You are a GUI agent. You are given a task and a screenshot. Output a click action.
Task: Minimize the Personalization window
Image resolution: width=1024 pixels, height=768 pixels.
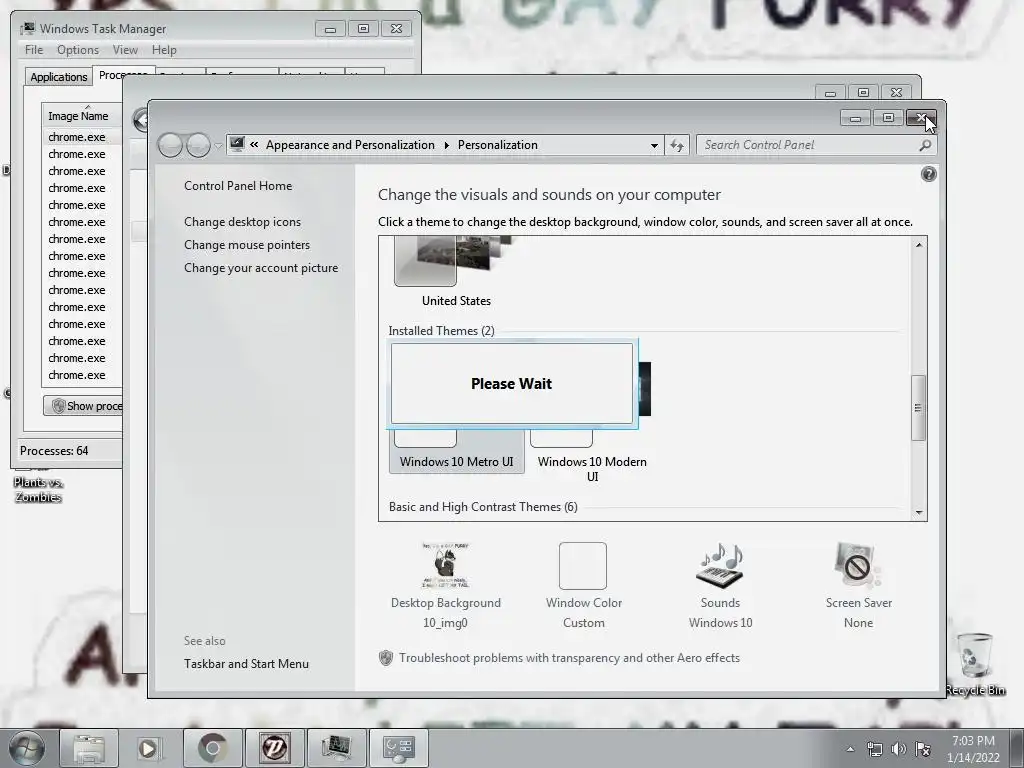[x=855, y=118]
